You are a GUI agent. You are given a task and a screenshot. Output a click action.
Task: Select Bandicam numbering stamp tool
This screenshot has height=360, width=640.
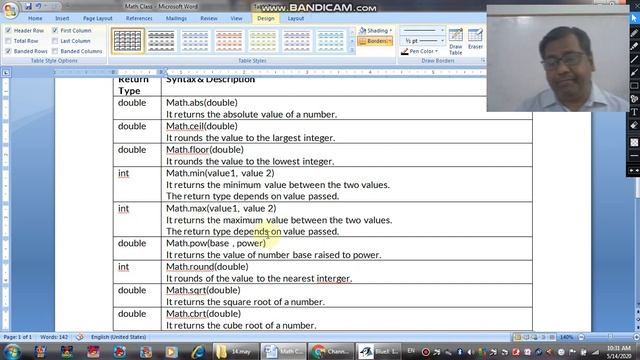tap(634, 98)
